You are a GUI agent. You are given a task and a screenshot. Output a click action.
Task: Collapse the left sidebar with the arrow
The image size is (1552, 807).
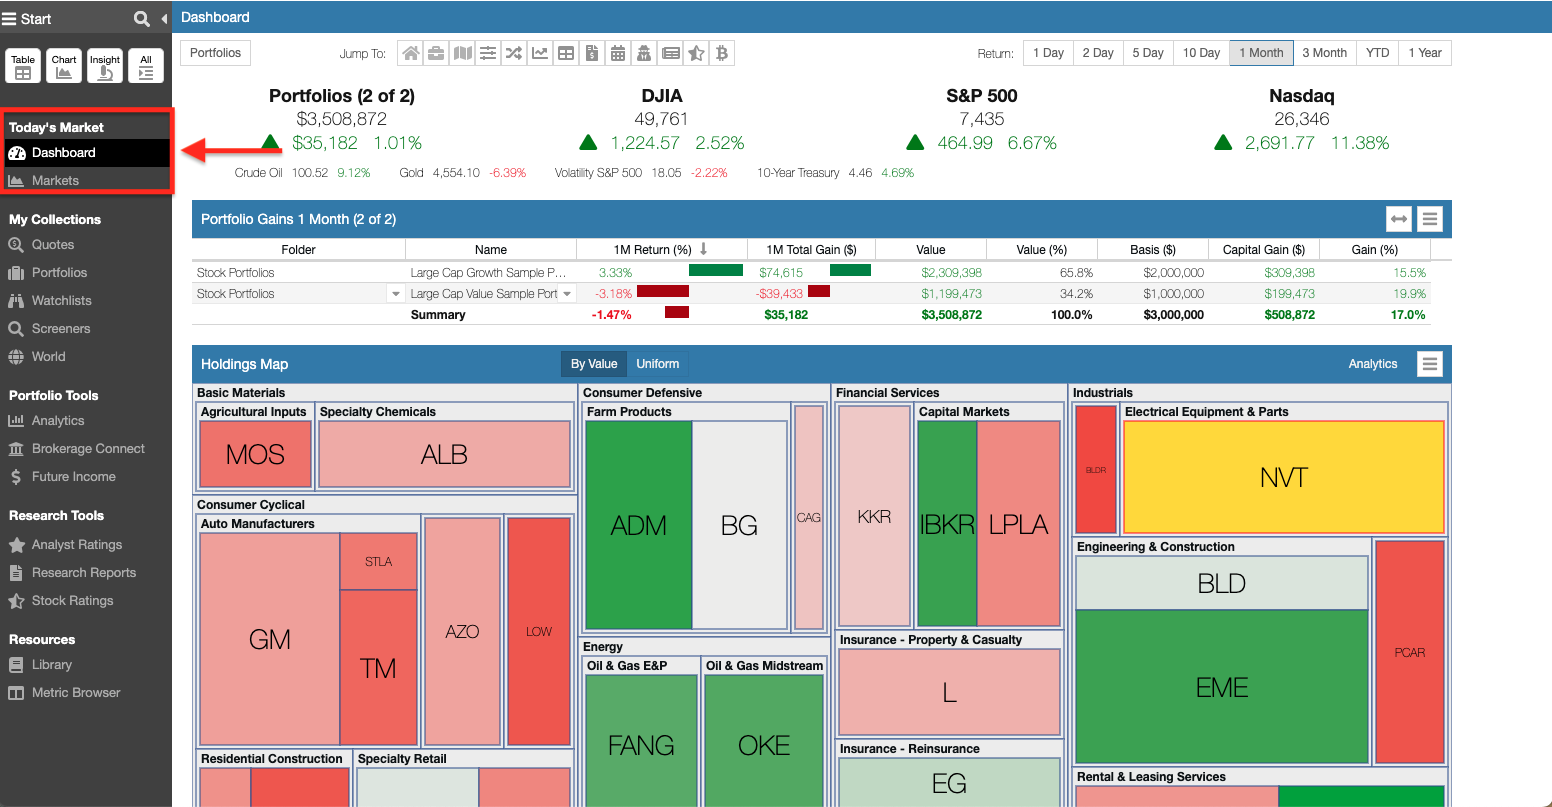(x=164, y=19)
